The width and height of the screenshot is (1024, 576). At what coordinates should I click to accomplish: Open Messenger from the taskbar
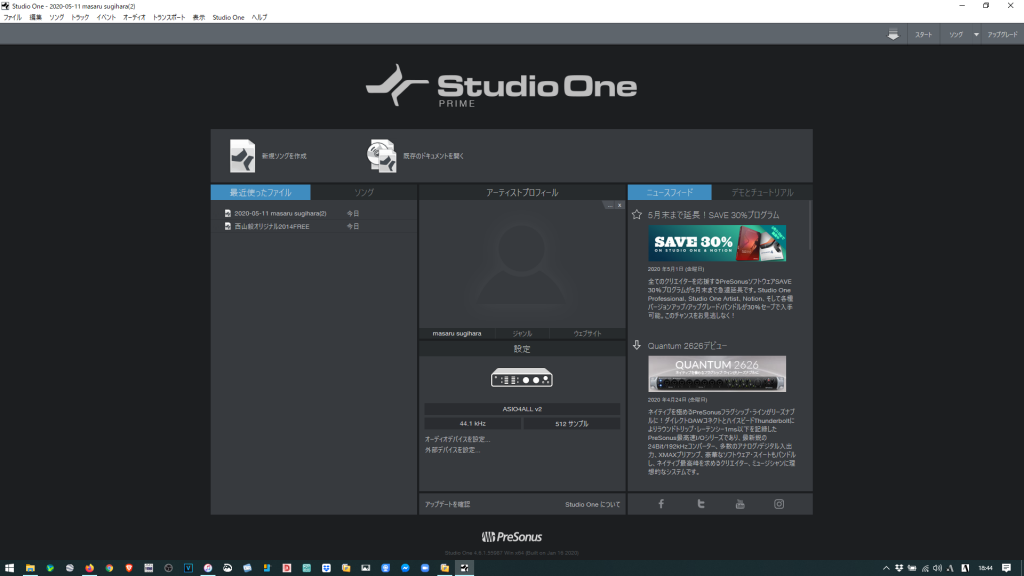click(405, 568)
